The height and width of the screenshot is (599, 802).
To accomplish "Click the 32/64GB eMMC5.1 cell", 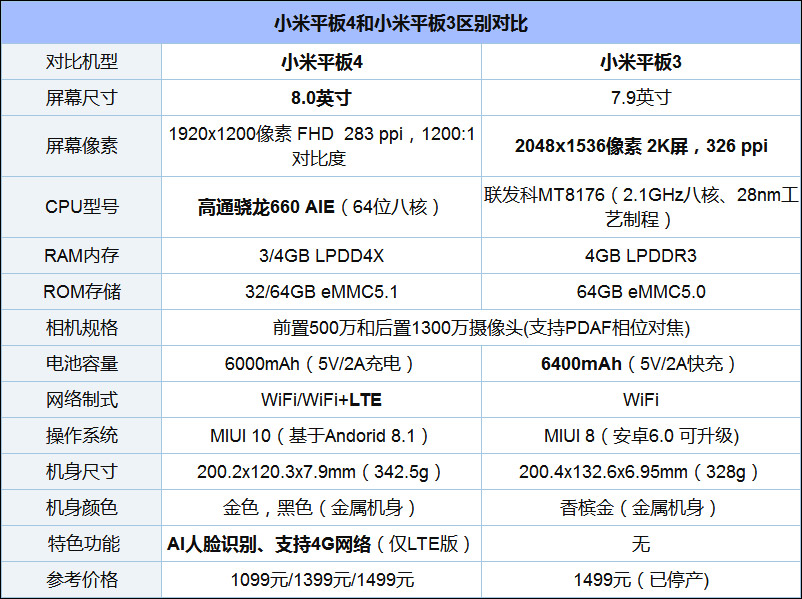I will pyautogui.click(x=321, y=292).
